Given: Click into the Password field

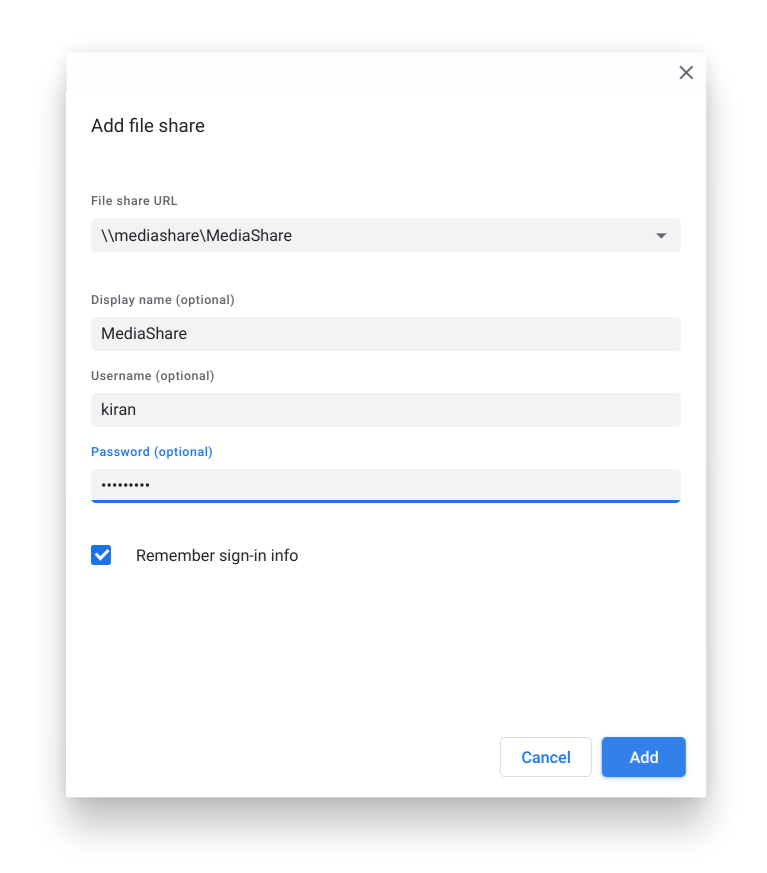Looking at the screenshot, I should (386, 485).
